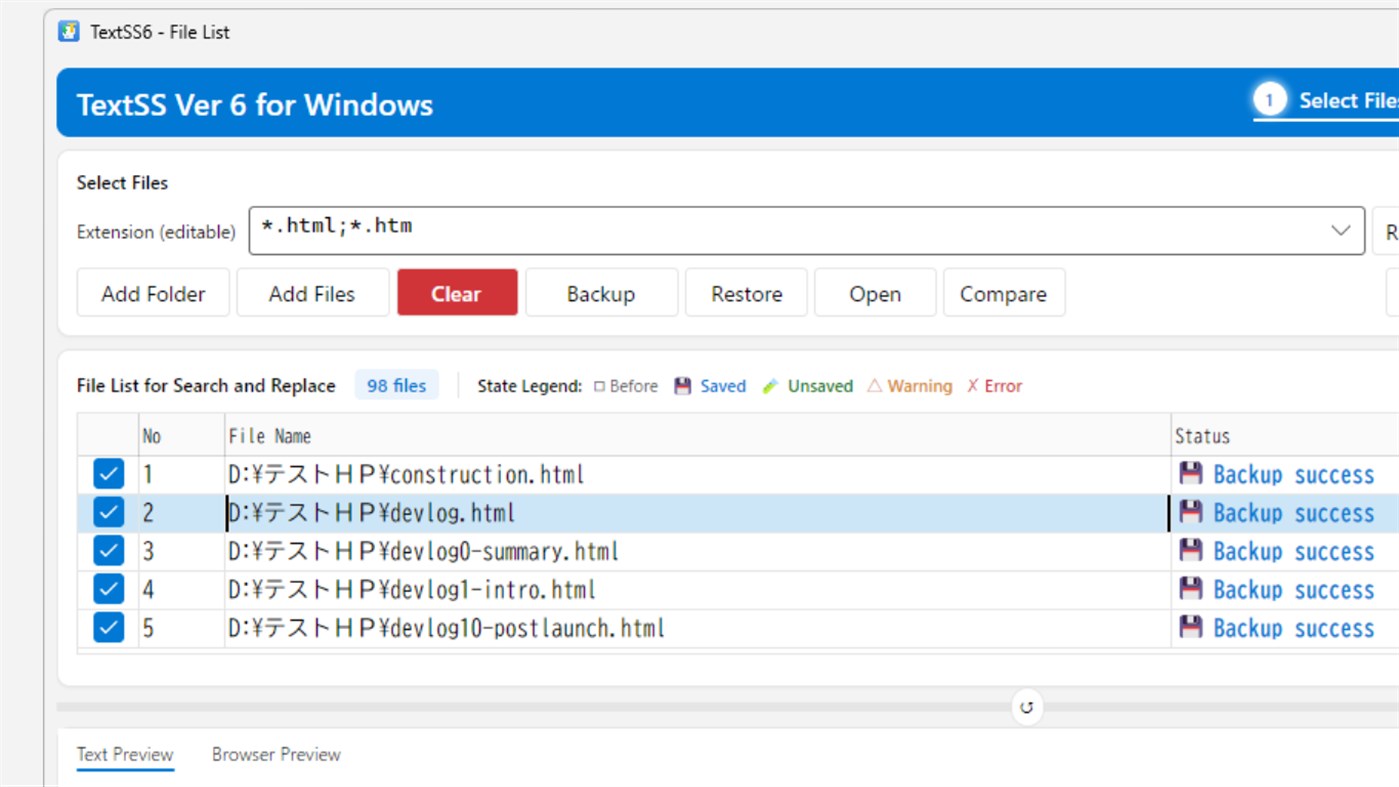Click the Saved floppy icon in State Legend
The width and height of the screenshot is (1399, 787).
(683, 386)
